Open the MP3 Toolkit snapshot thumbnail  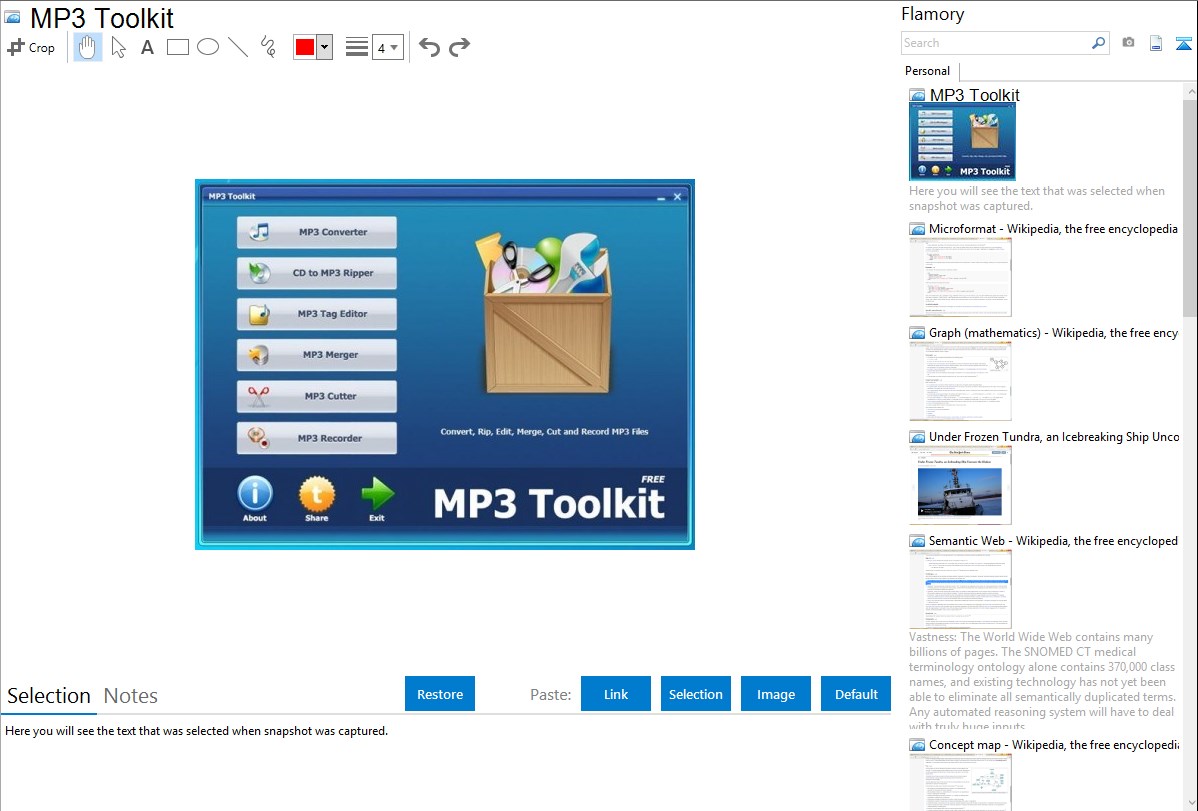click(962, 142)
